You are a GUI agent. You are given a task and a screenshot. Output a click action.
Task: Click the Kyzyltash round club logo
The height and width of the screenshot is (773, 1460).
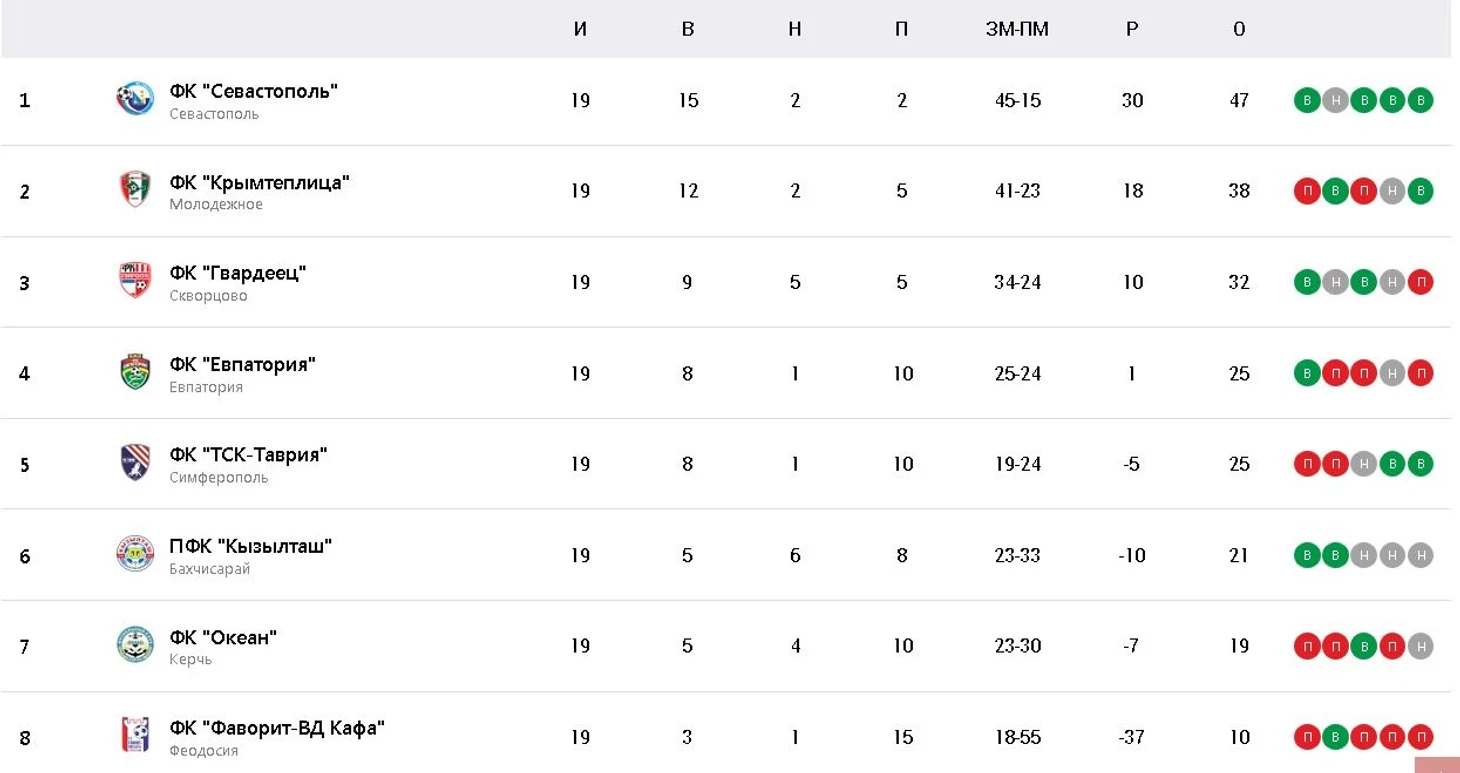pyautogui.click(x=135, y=554)
